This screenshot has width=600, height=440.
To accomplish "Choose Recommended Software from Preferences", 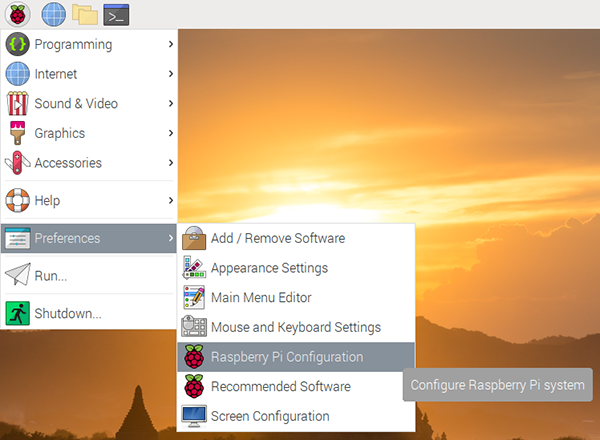I will 296,386.
